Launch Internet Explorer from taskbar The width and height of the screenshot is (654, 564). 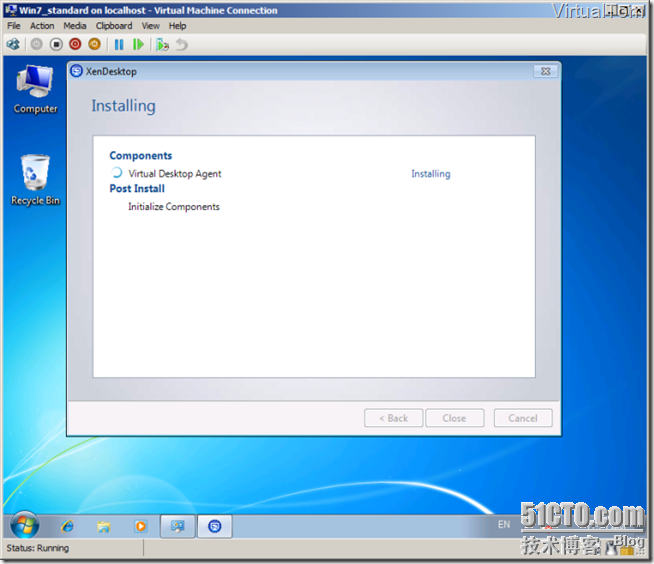pyautogui.click(x=68, y=526)
